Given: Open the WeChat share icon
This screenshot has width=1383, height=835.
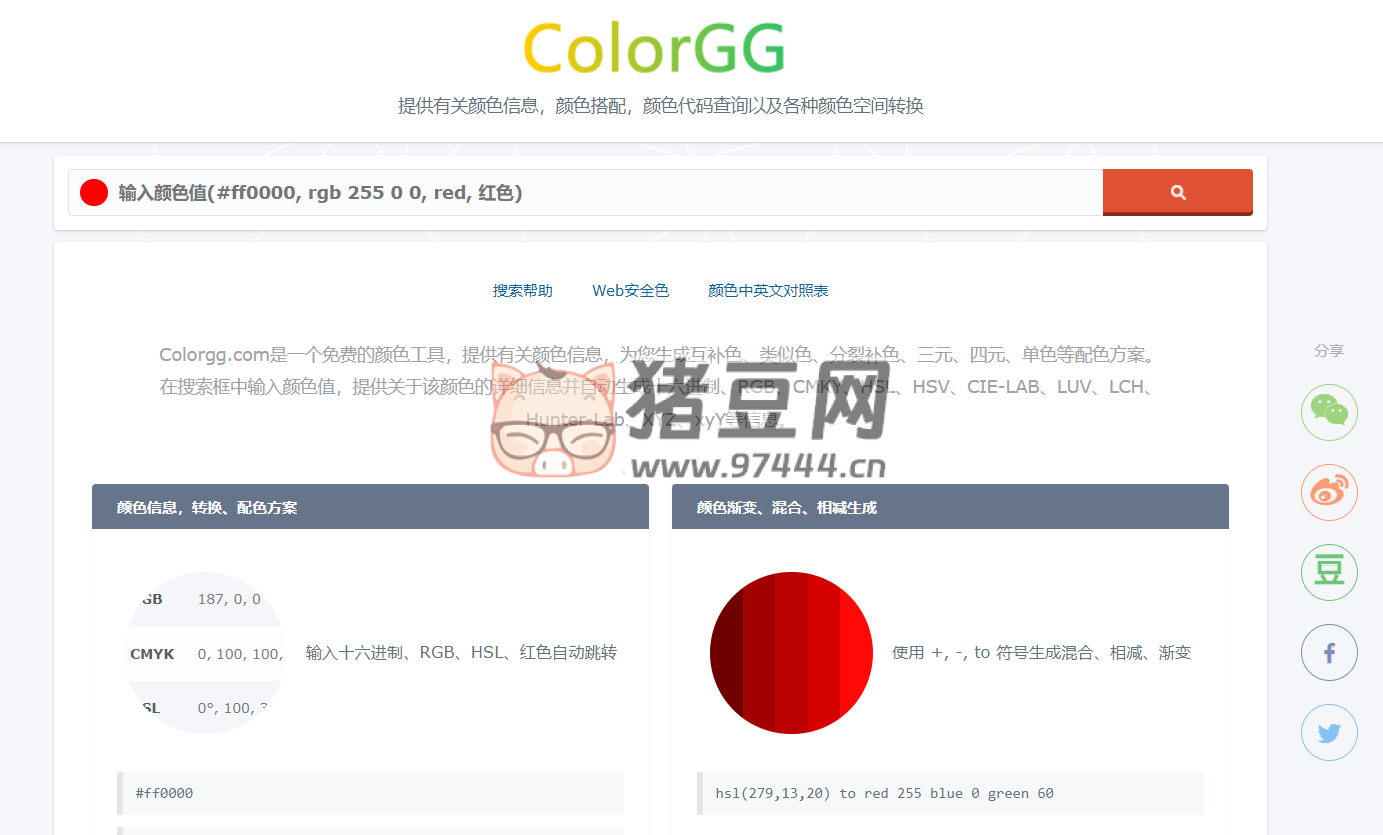Looking at the screenshot, I should coord(1329,412).
